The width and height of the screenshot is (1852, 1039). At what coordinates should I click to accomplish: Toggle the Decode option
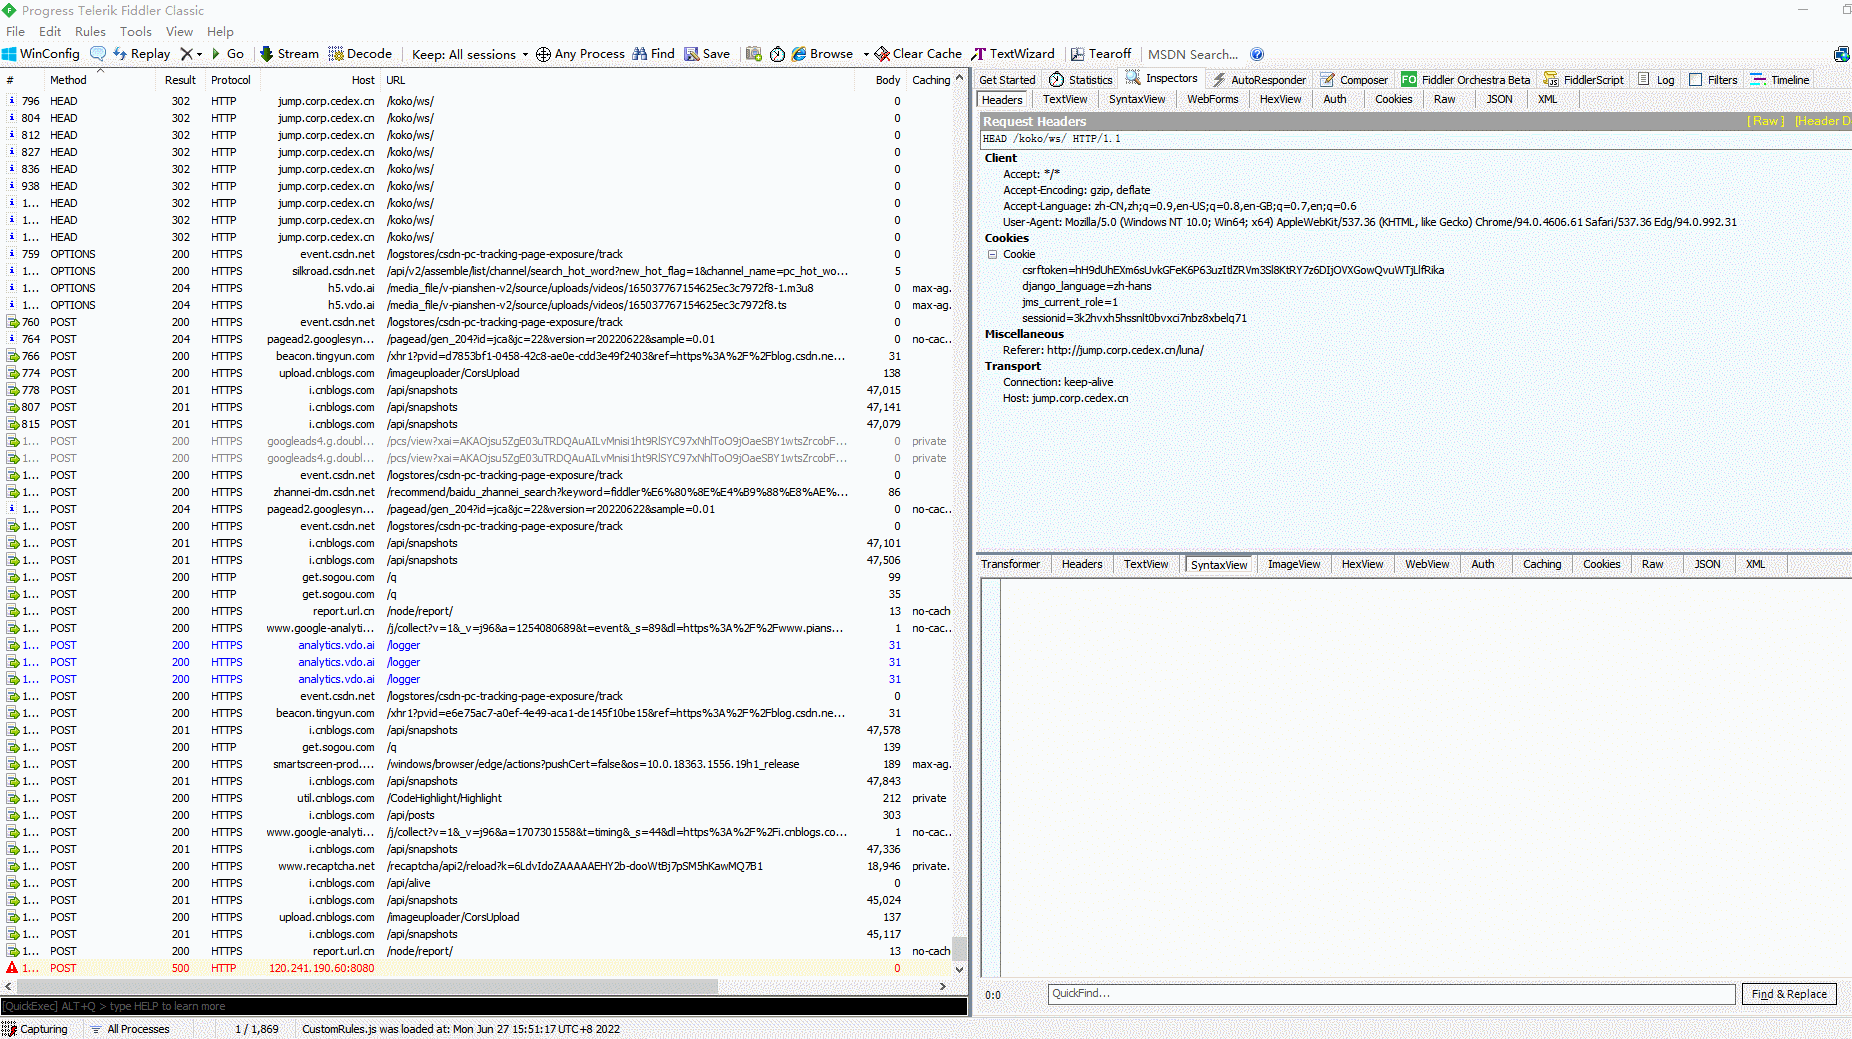click(360, 54)
